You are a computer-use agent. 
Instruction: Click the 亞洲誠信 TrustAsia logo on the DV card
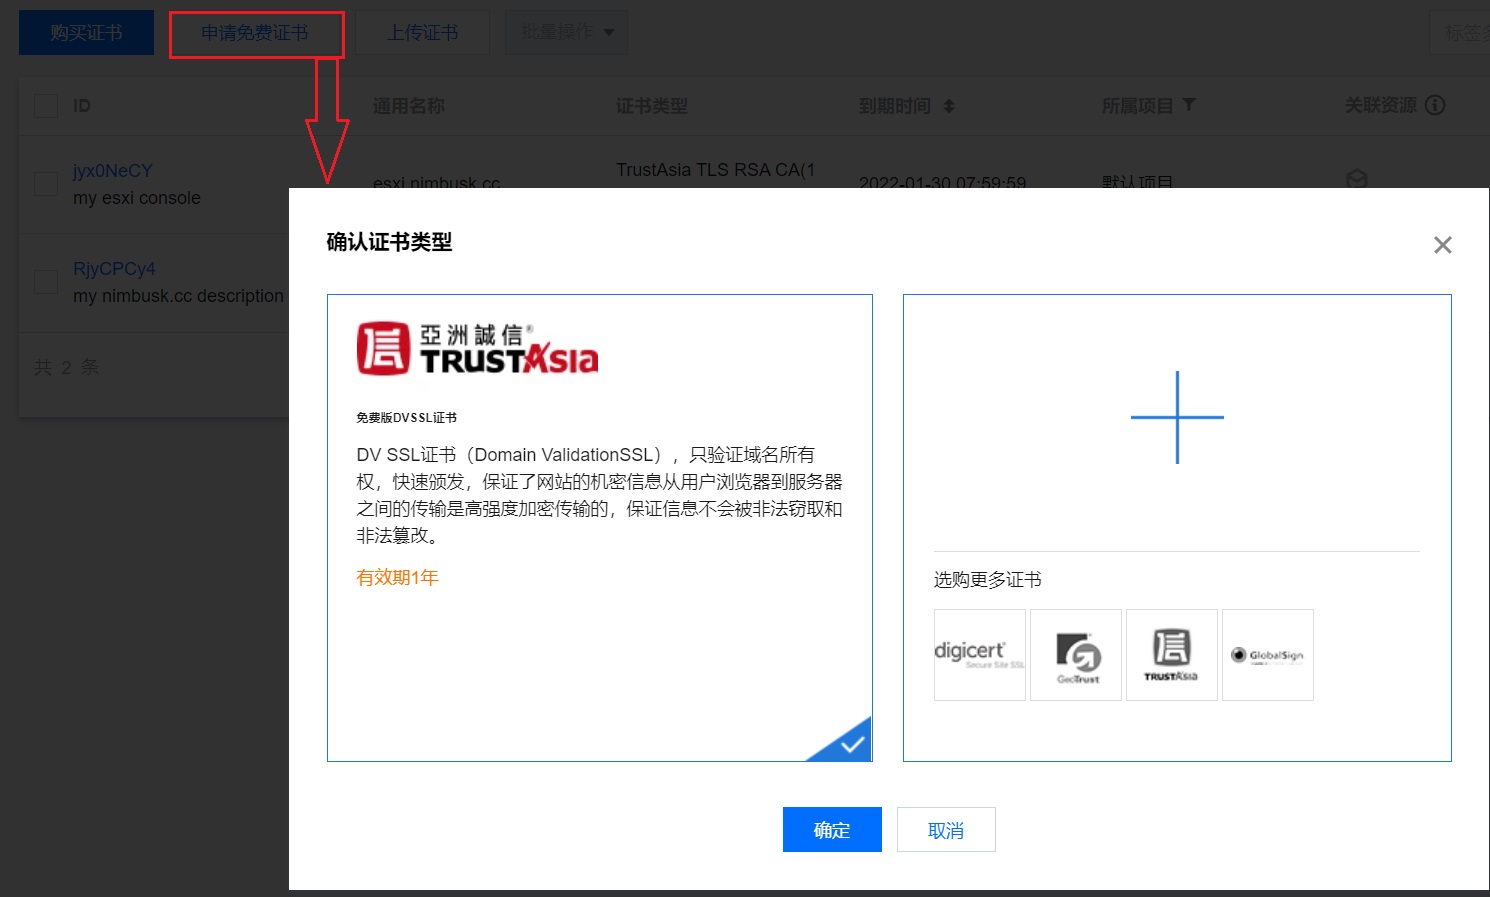pyautogui.click(x=476, y=348)
